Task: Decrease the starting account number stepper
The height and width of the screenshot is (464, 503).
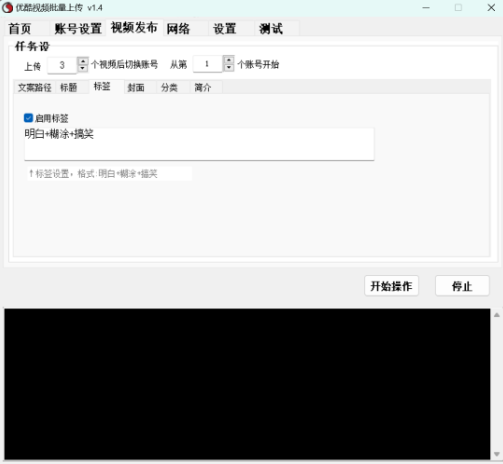Action: tap(229, 67)
